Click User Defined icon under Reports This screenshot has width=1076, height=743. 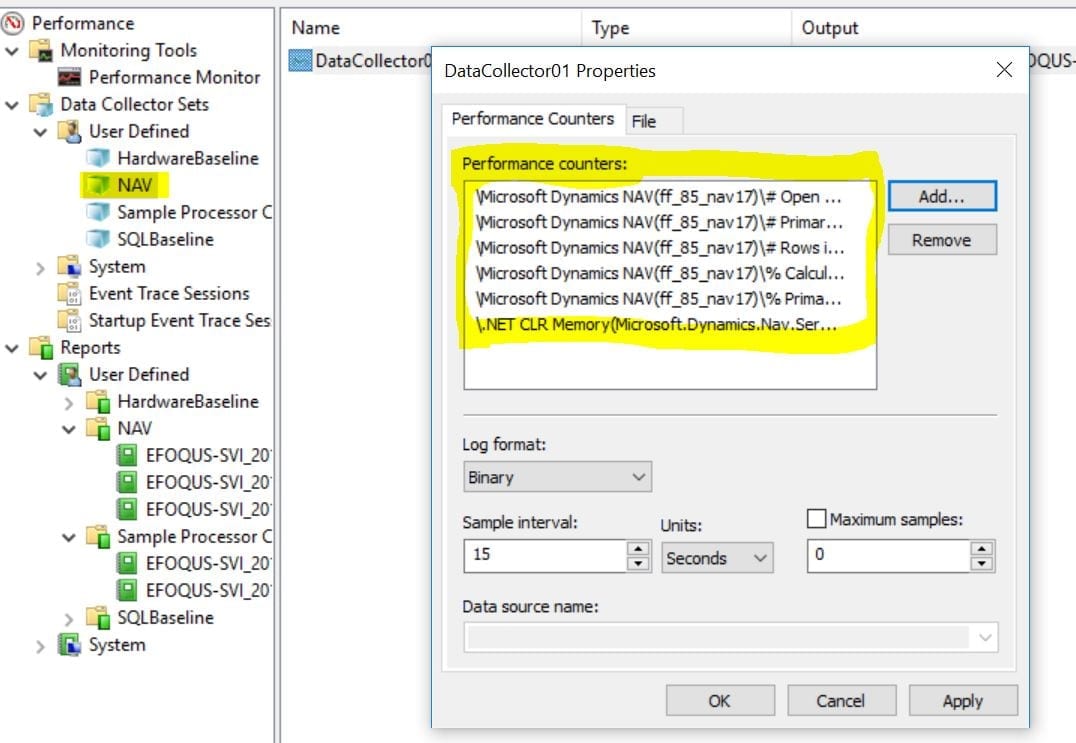tap(69, 375)
